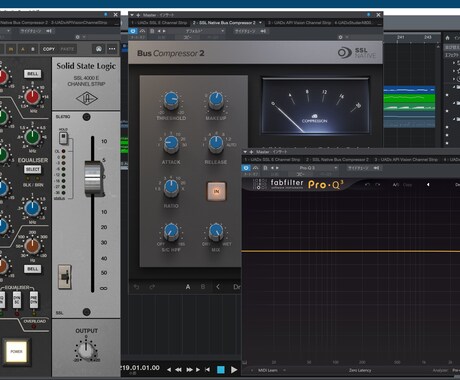Viewport: 460px width, 380px height.
Task: Go to next preset in Bus Compressor toolbar
Action: [x=164, y=31]
